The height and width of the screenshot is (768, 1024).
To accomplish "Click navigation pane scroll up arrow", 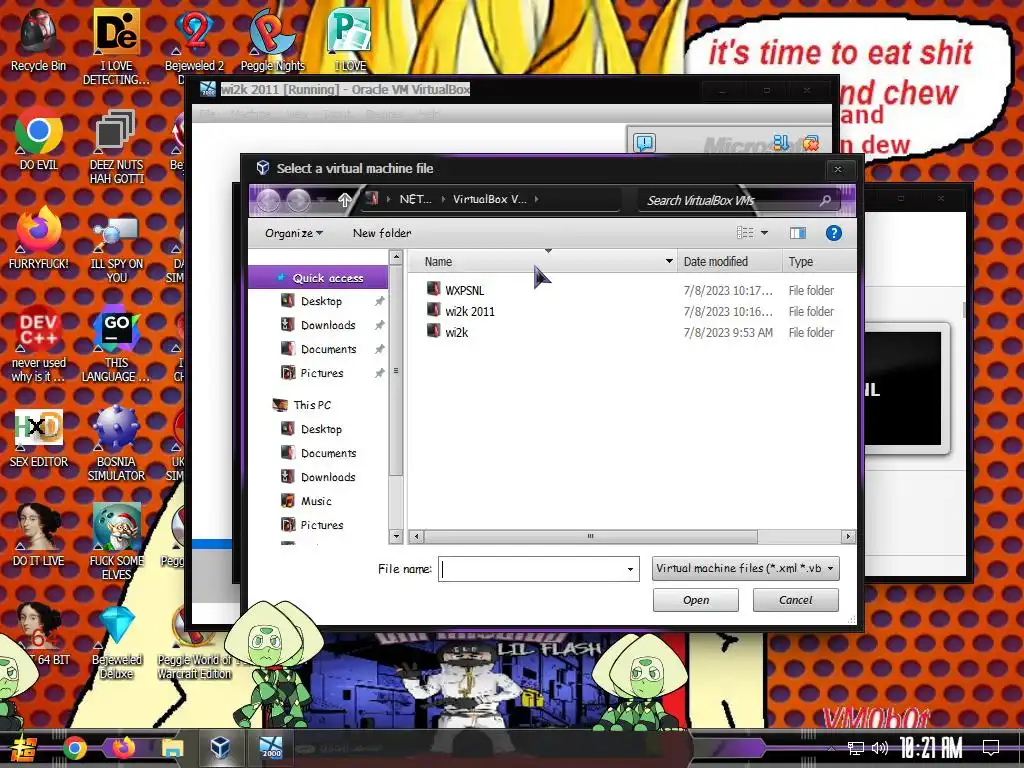I will point(396,257).
